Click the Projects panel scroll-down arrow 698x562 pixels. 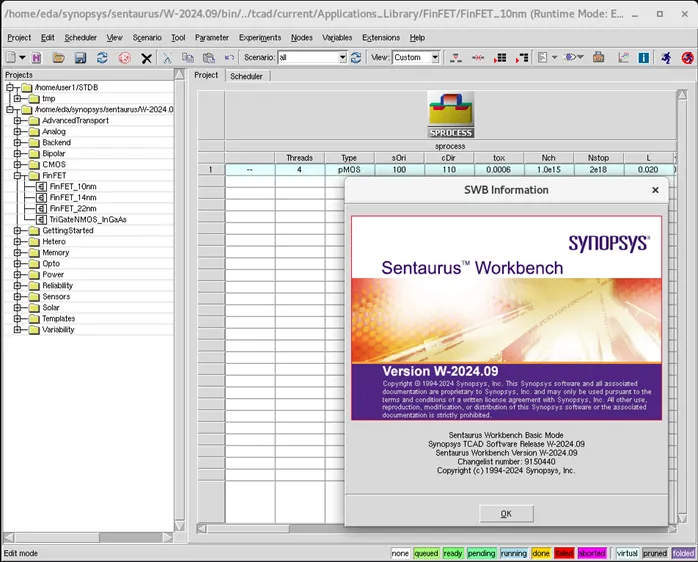179,526
